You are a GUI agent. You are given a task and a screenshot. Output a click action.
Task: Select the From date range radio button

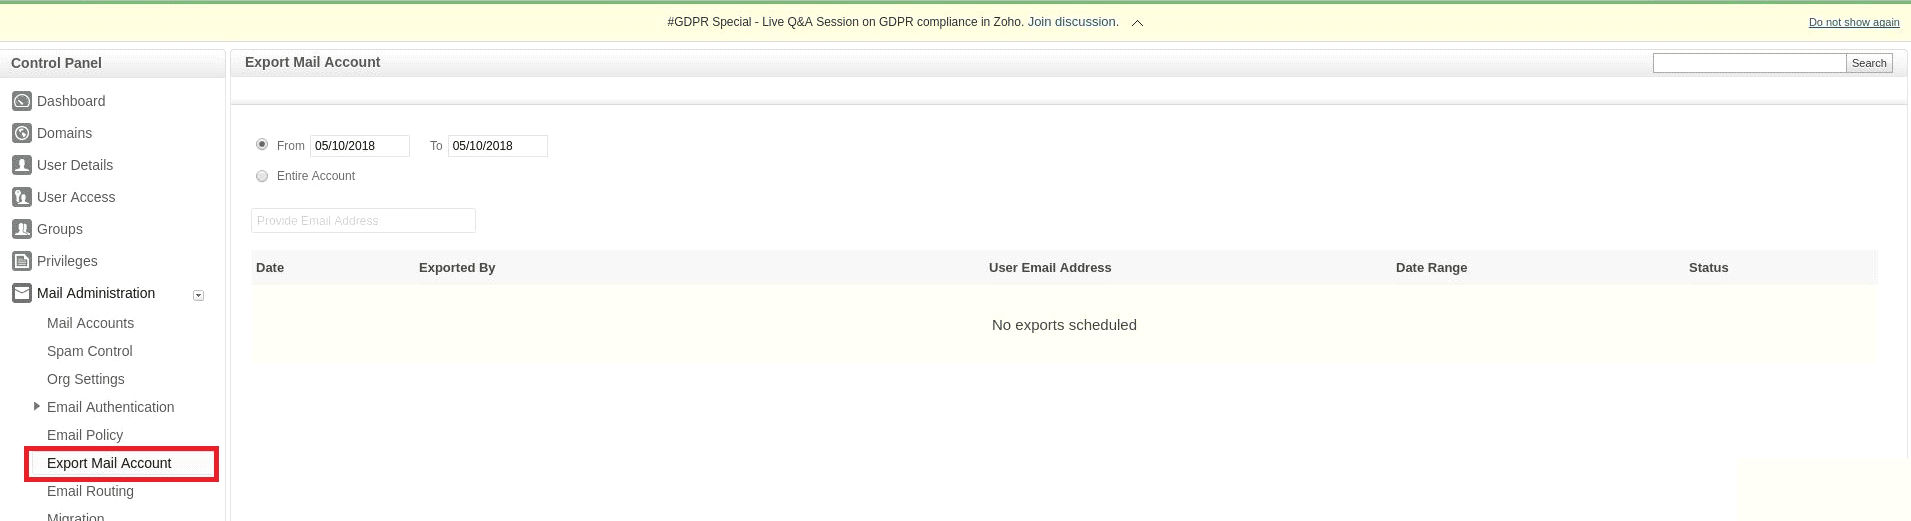(x=262, y=145)
